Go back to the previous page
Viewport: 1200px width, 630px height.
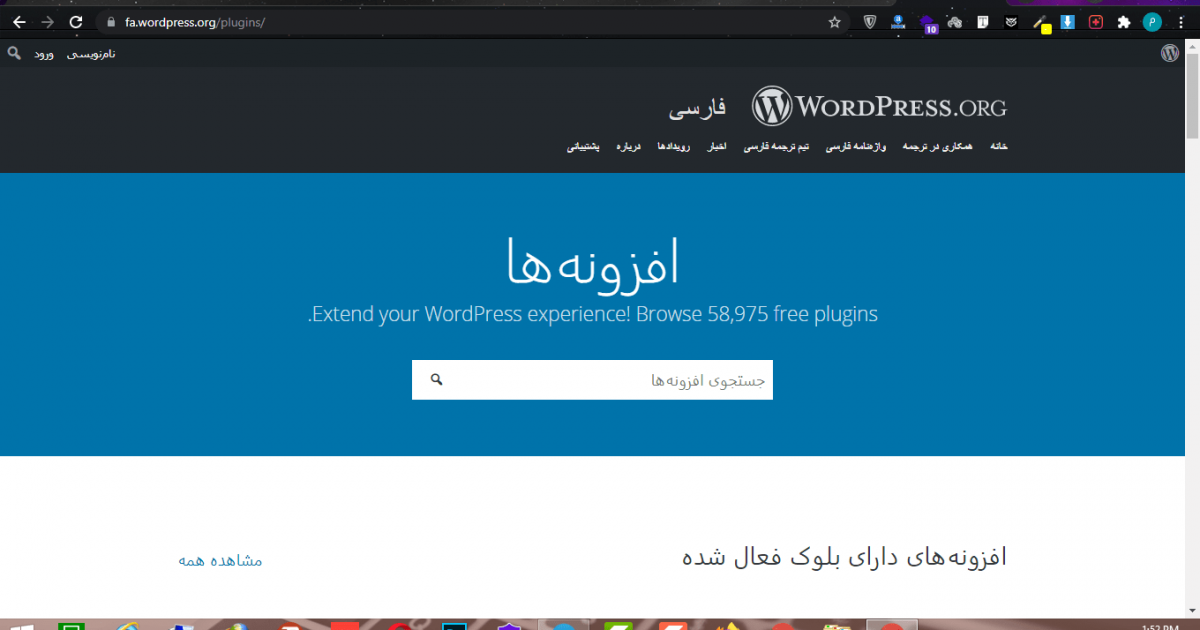[19, 22]
